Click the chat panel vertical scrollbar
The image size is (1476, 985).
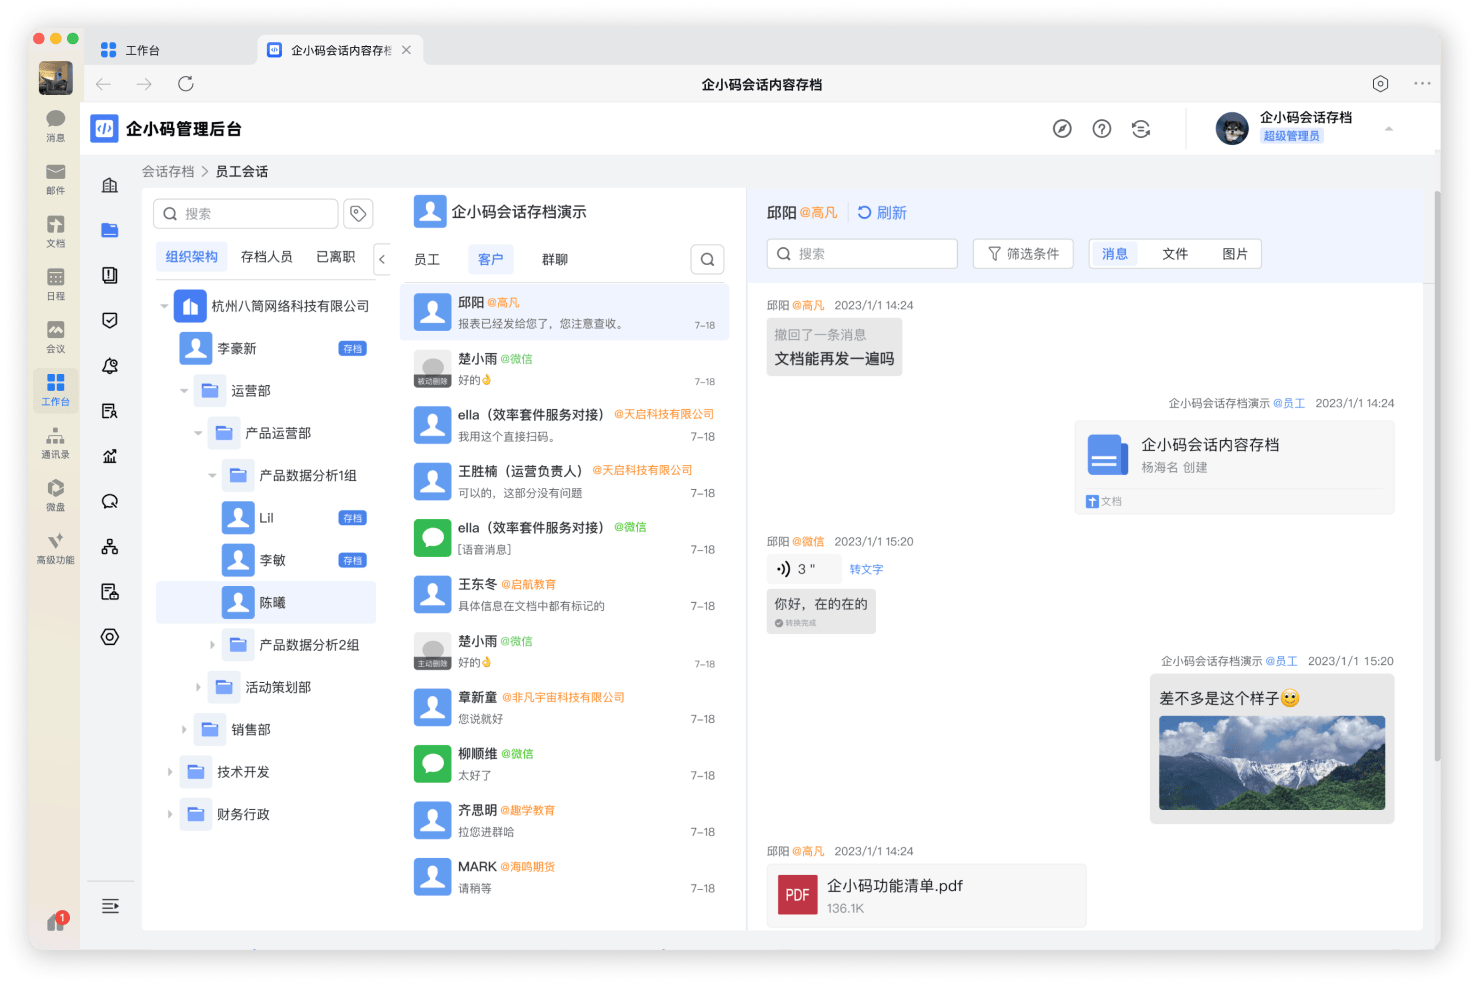pos(1437,476)
